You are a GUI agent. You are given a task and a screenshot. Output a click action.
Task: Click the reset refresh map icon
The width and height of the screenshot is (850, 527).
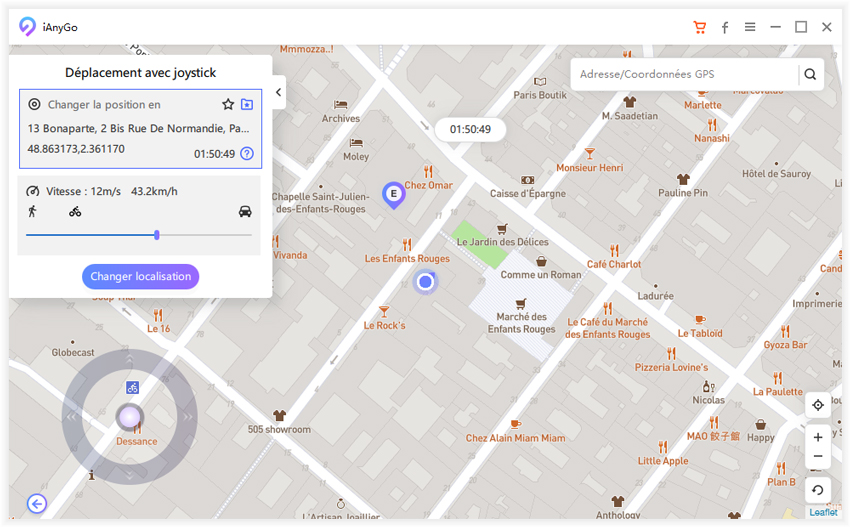tap(818, 490)
